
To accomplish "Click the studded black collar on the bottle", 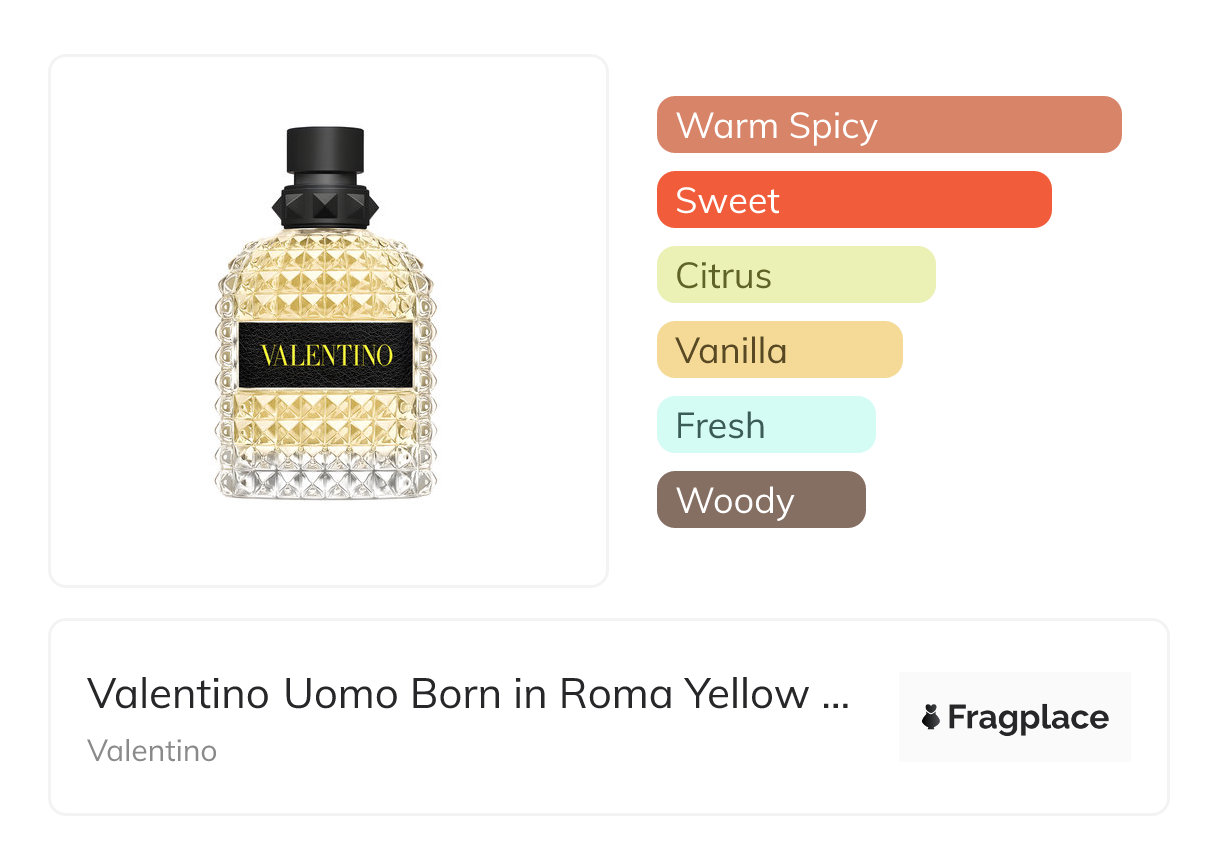I will point(325,205).
